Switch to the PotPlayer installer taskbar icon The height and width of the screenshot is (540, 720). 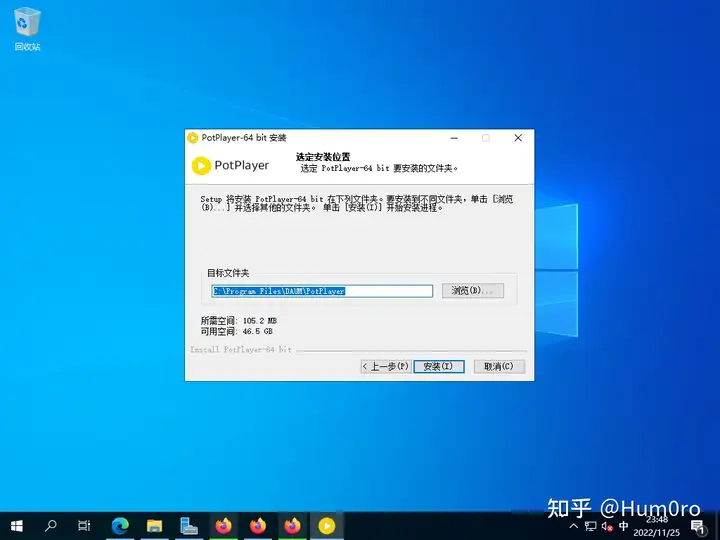tap(326, 526)
